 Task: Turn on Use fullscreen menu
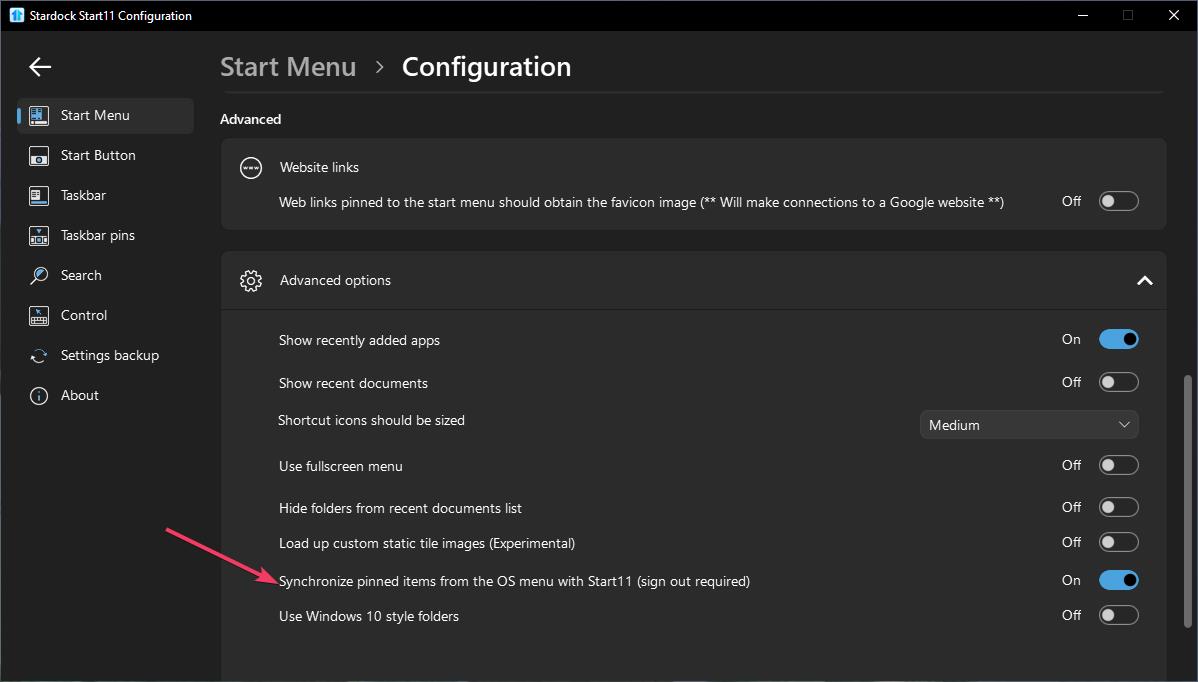[x=1118, y=465]
